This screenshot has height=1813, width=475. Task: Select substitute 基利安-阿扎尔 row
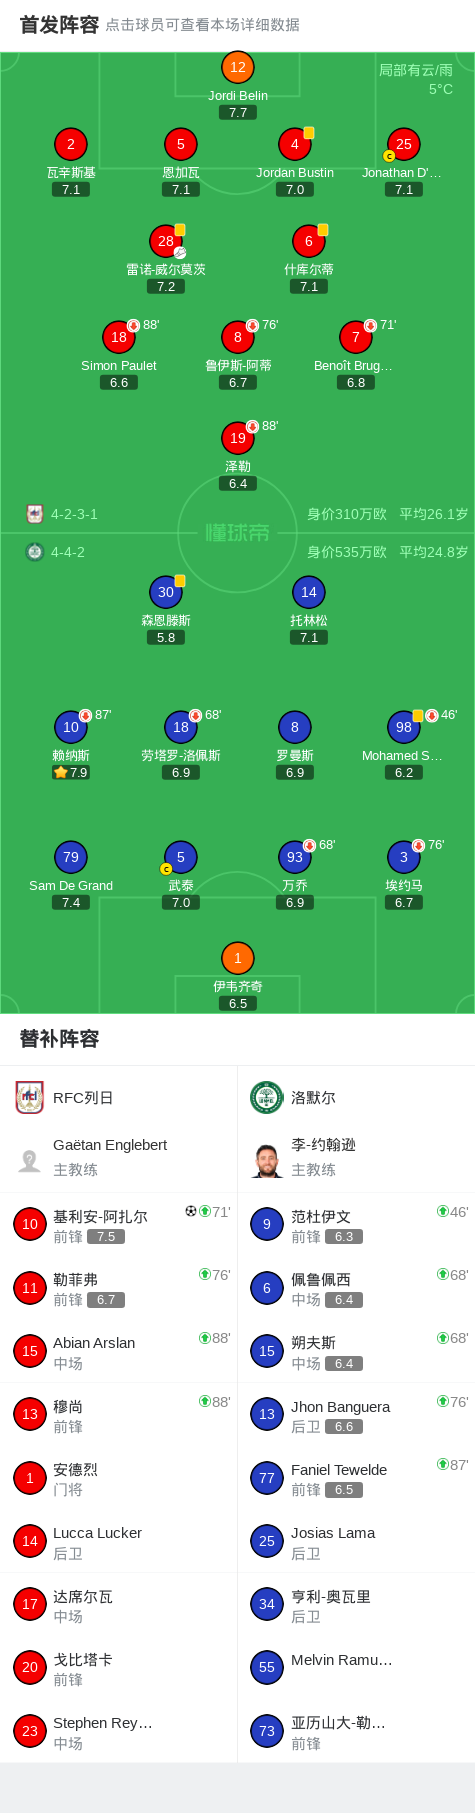119,1224
